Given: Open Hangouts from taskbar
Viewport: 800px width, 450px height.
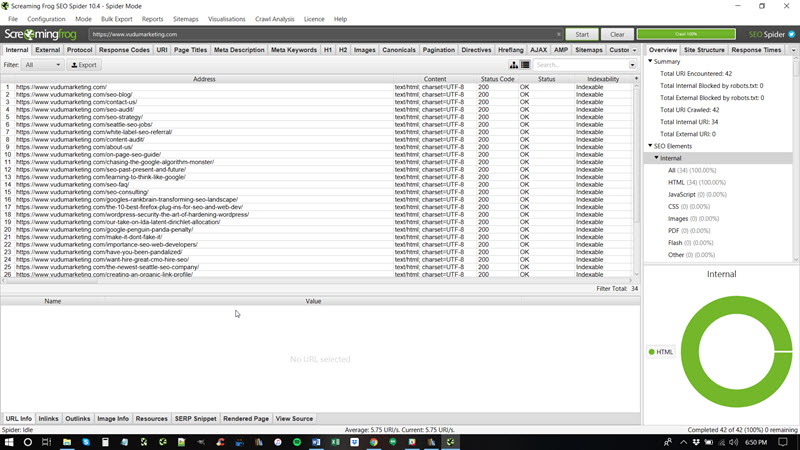Looking at the screenshot, I should point(393,442).
